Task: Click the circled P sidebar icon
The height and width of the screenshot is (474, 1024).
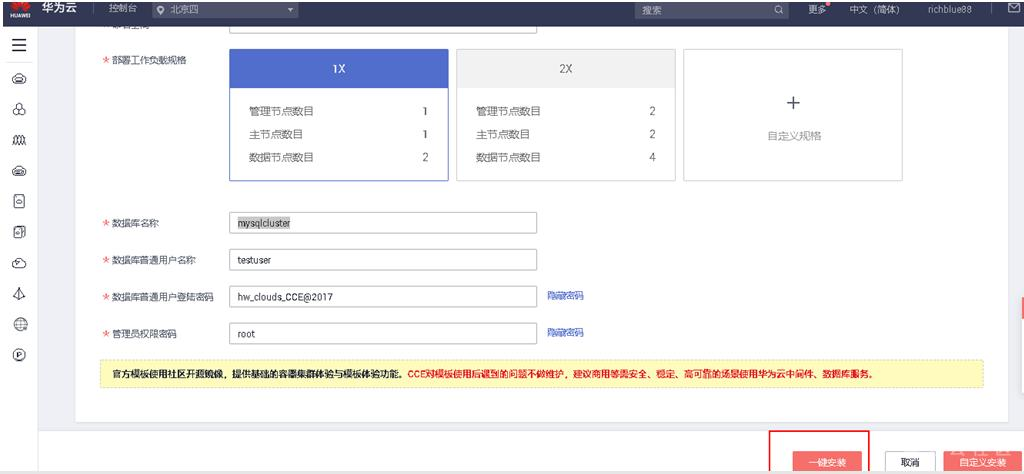Action: coord(20,355)
